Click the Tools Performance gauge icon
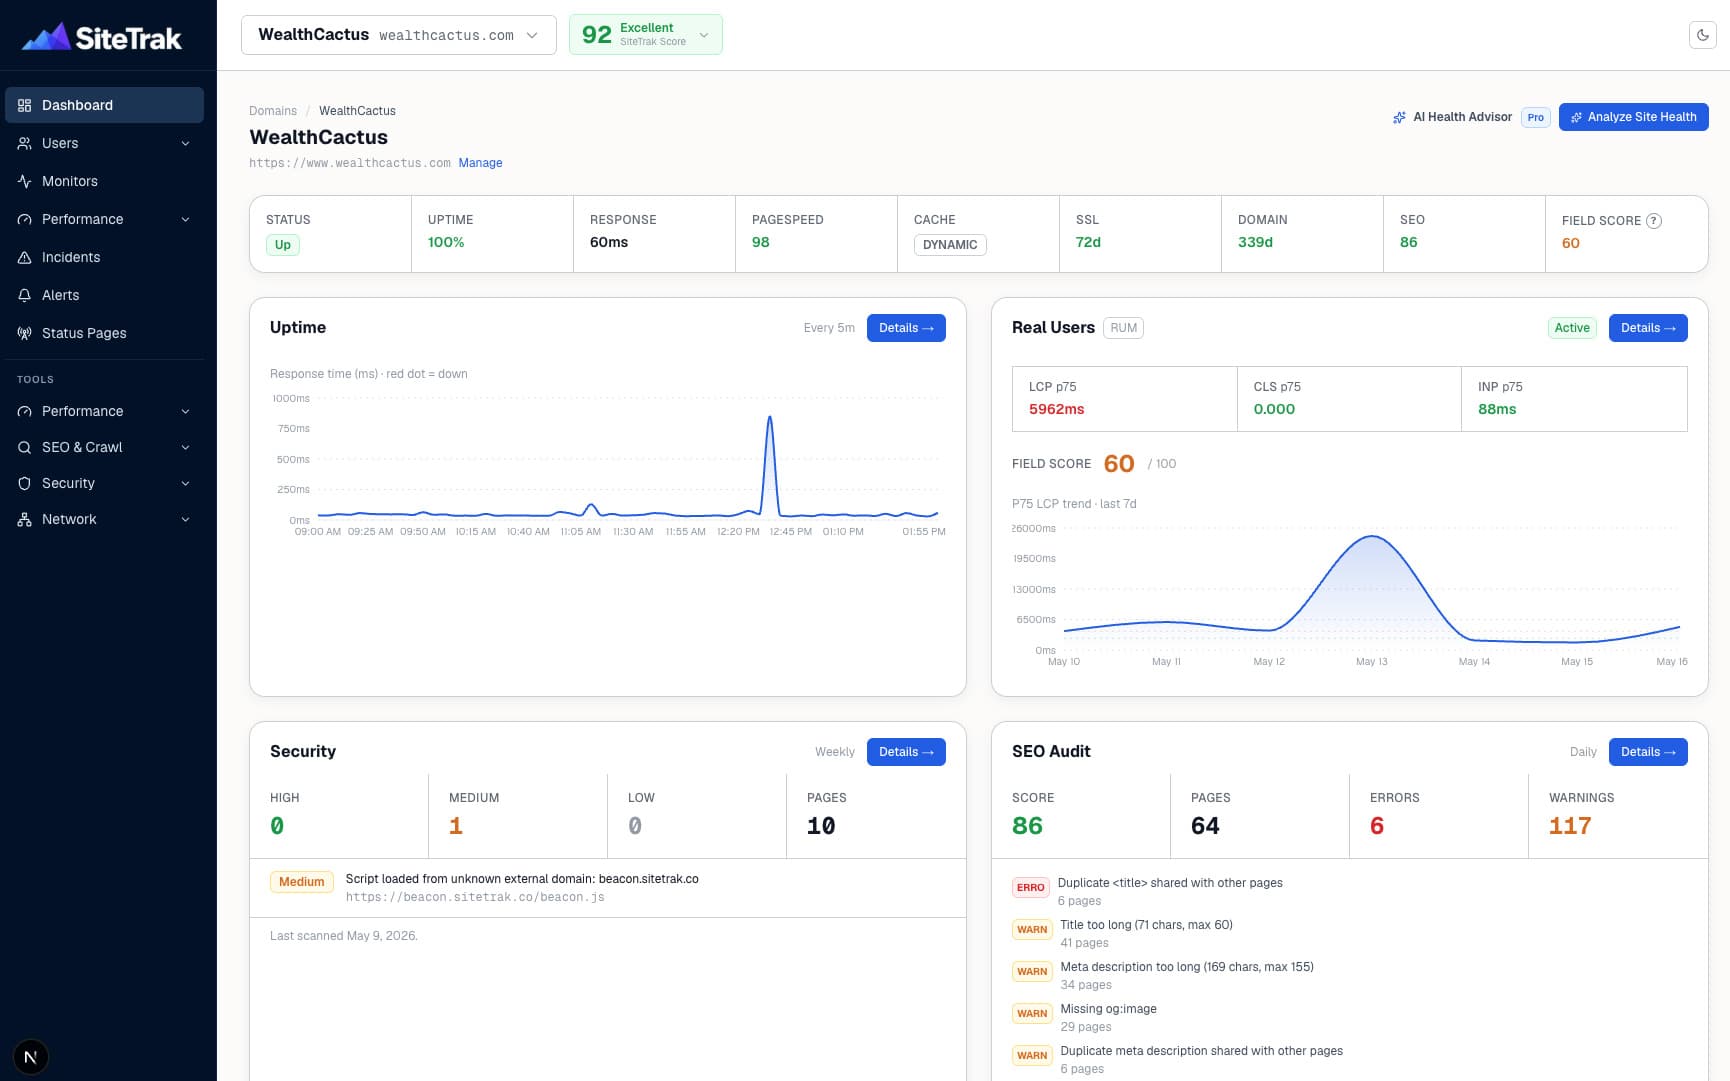Screen dimensions: 1730x1081 click(x=25, y=411)
